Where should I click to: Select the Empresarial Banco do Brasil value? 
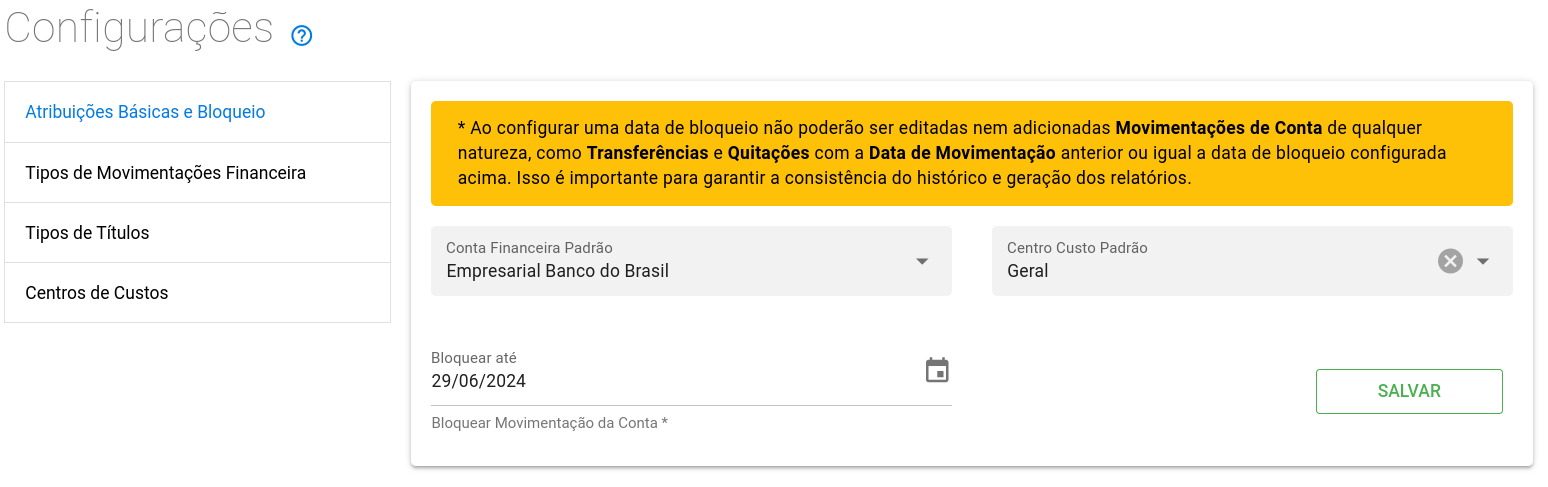click(557, 271)
